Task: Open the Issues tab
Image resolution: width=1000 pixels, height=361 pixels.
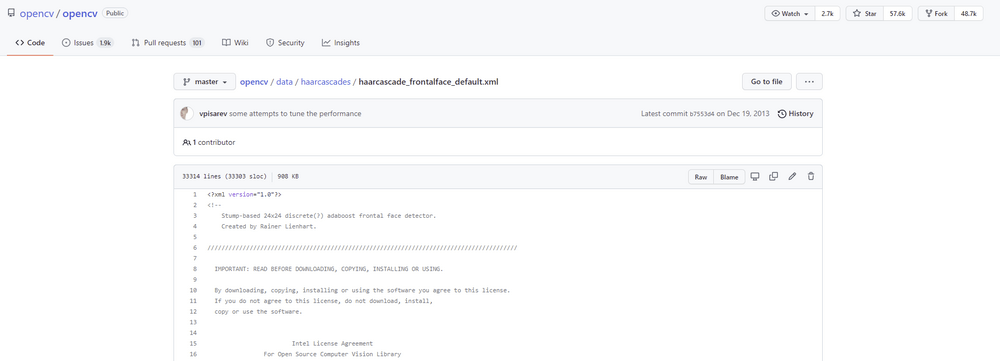Action: (87, 43)
